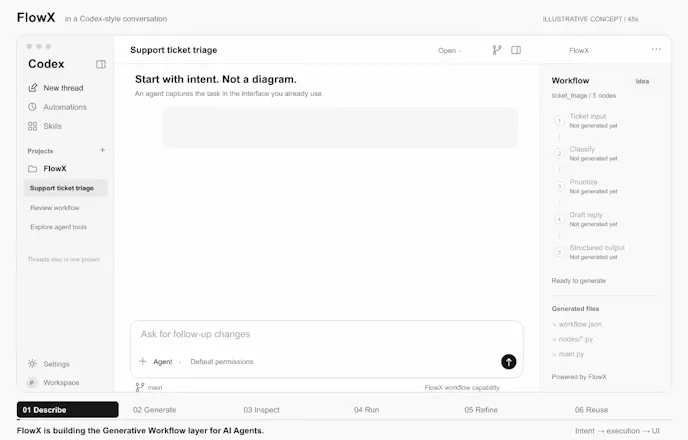
Task: Open the Explore agent tools thread
Action: [x=58, y=227]
